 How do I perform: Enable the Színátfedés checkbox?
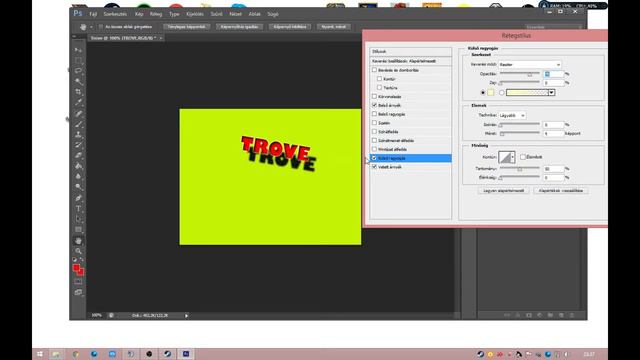[374, 132]
